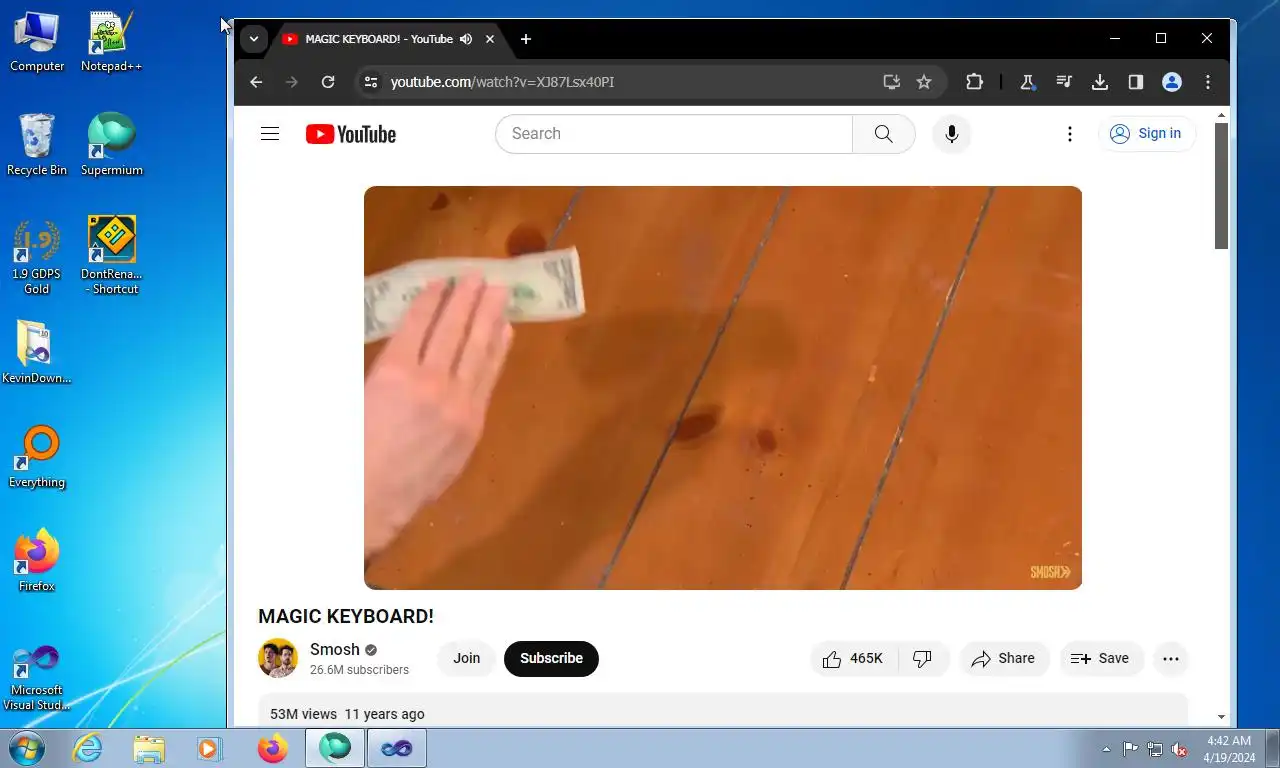This screenshot has height=768, width=1280.
Task: Open media controls in browser toolbar
Action: coord(1064,82)
